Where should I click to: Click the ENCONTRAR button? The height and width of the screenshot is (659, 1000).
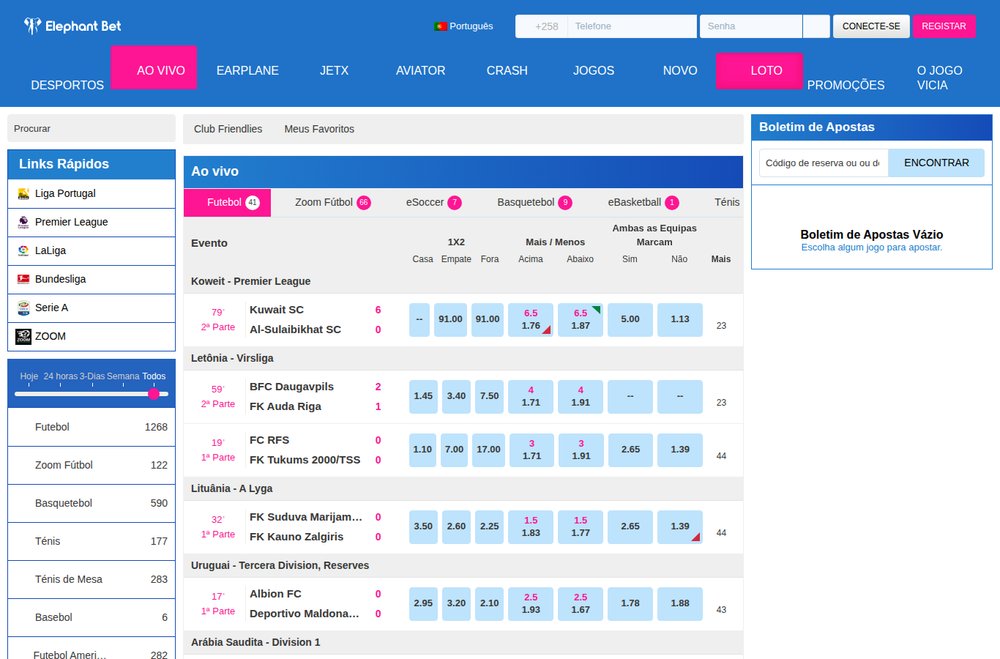coord(936,163)
